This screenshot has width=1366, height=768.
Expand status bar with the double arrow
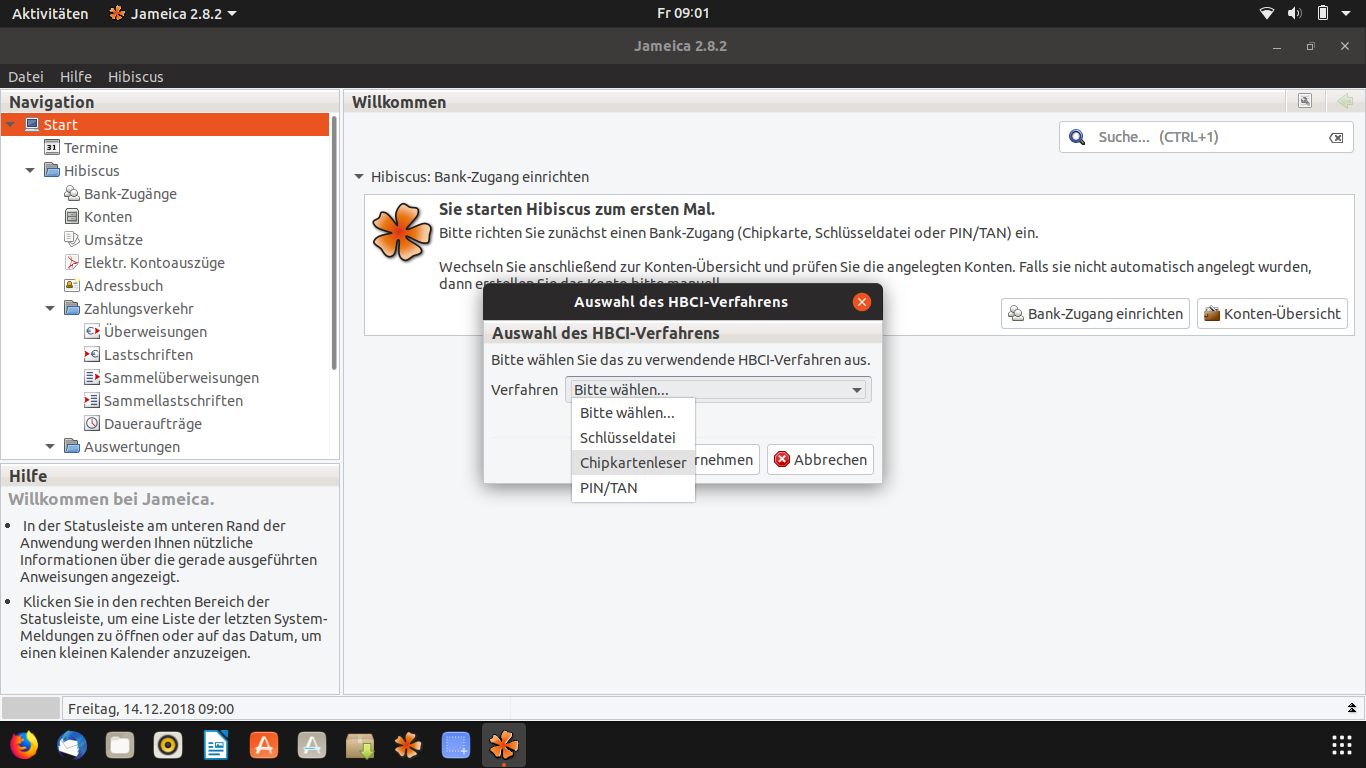click(1352, 708)
